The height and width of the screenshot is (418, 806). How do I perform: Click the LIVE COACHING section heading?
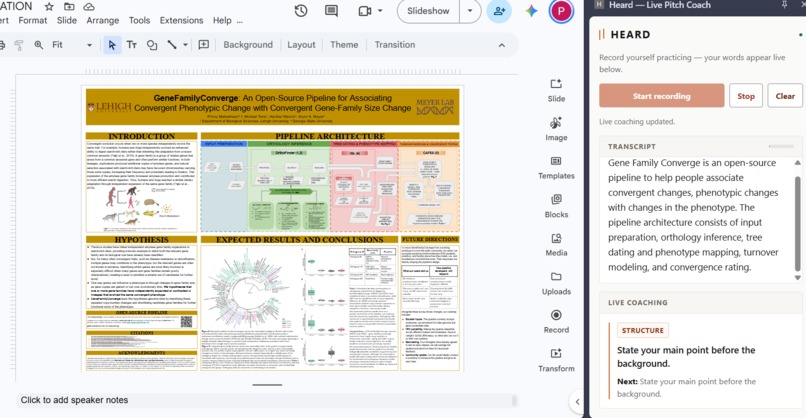click(637, 302)
